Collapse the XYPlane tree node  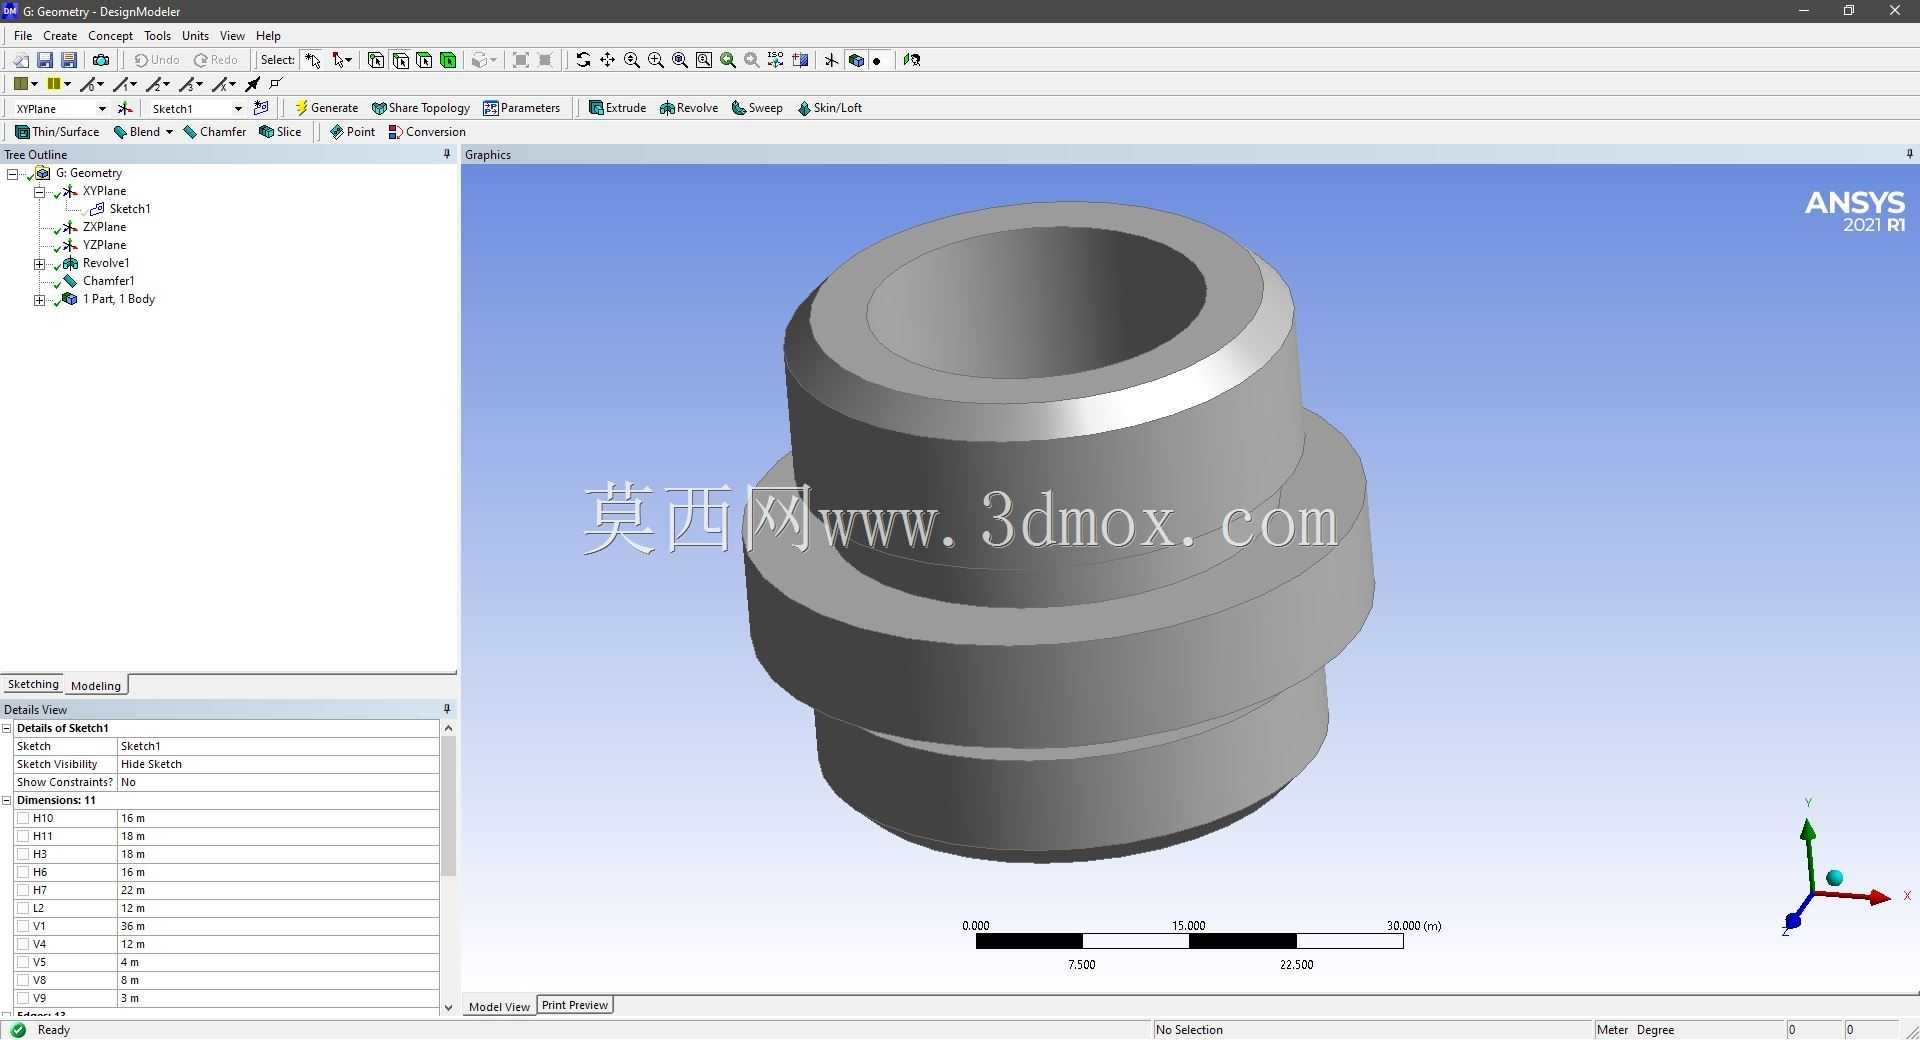tap(39, 191)
